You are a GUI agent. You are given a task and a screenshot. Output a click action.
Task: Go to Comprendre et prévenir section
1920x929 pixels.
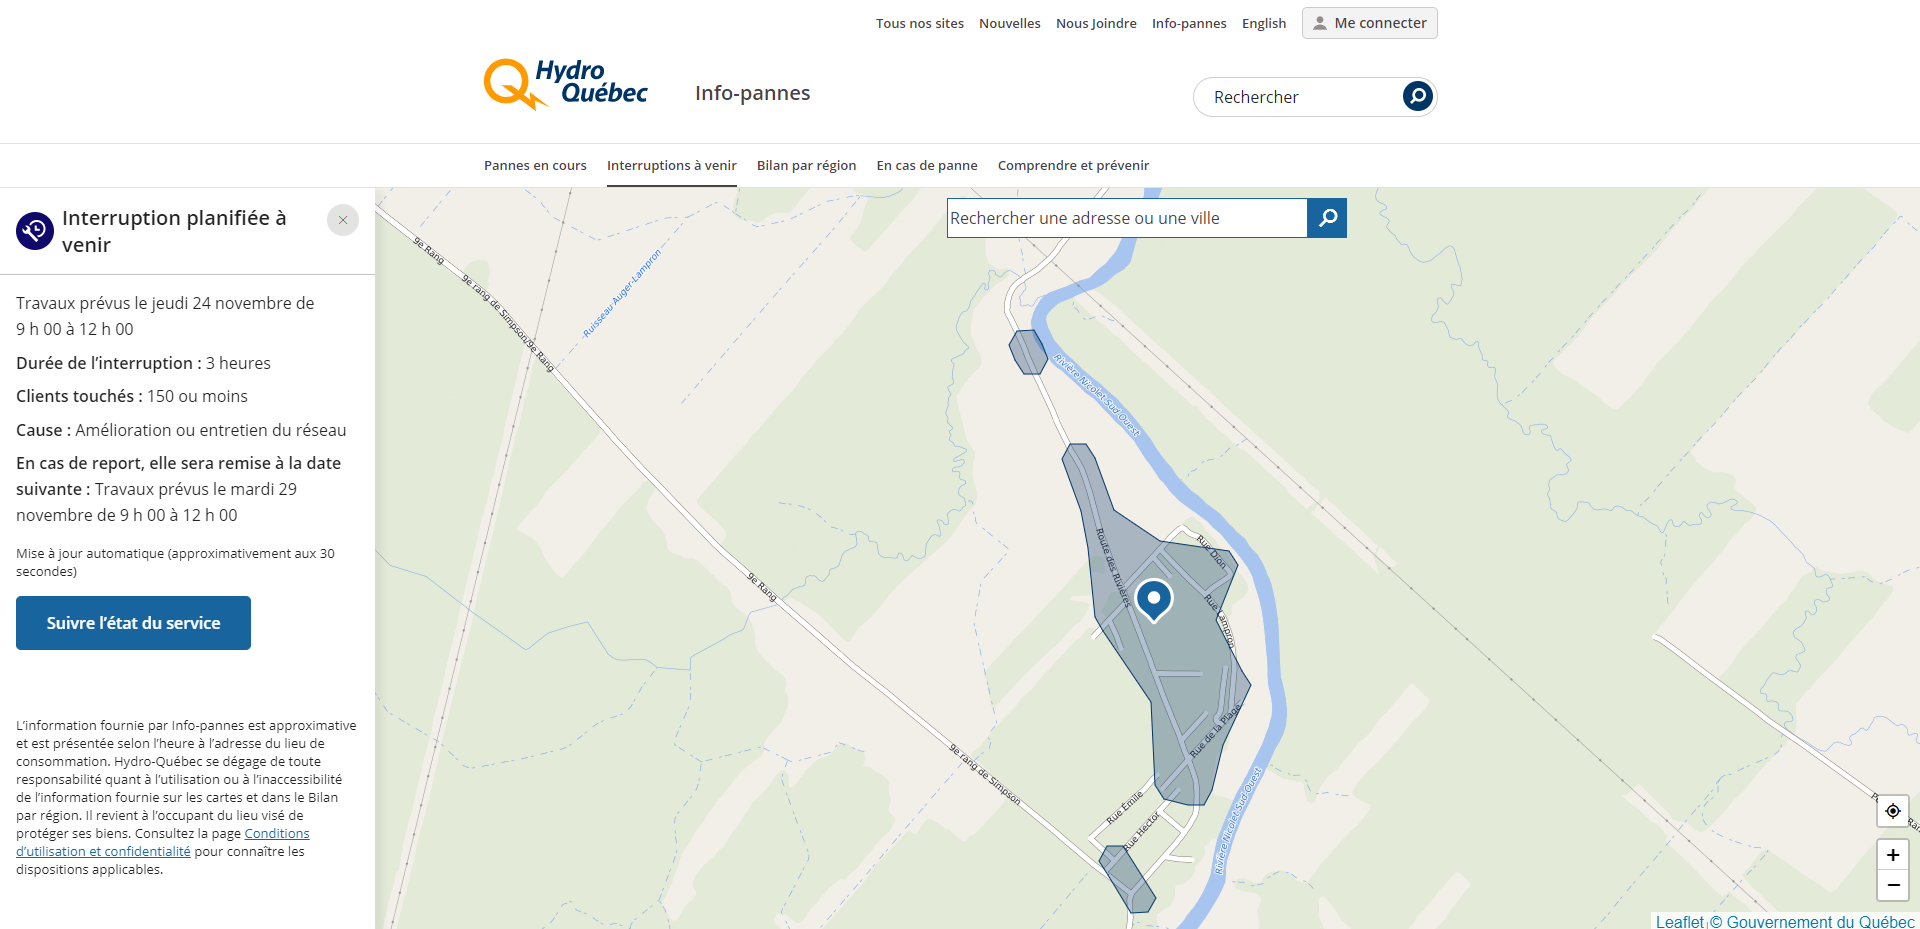click(1073, 166)
